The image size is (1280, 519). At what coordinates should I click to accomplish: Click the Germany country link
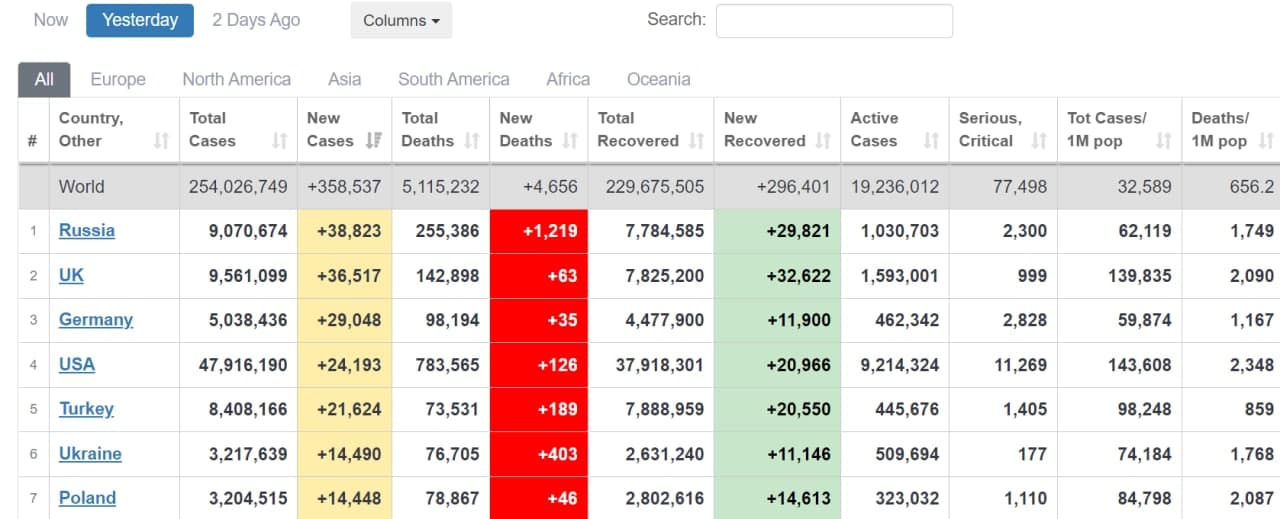[96, 319]
